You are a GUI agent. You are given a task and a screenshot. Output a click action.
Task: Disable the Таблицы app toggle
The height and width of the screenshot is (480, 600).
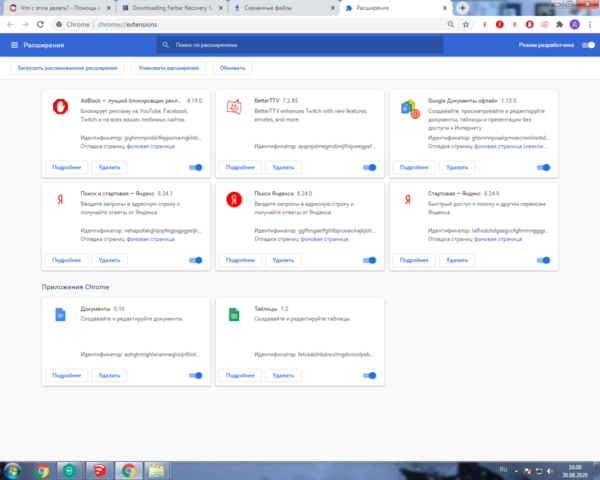click(369, 376)
